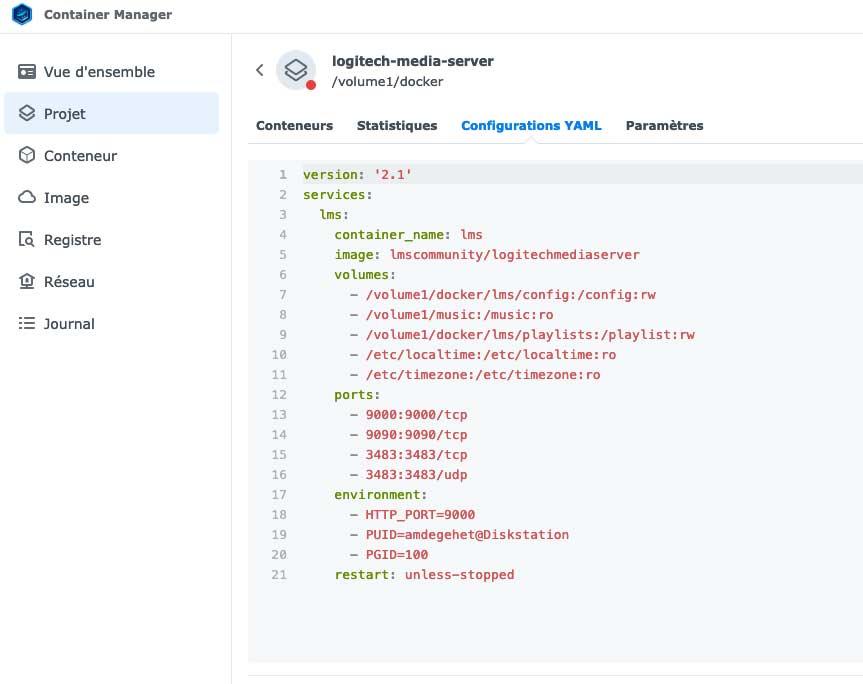Image resolution: width=863 pixels, height=684 pixels.
Task: Open Vue d'ensemble via its sidebar icon
Action: tap(27, 72)
